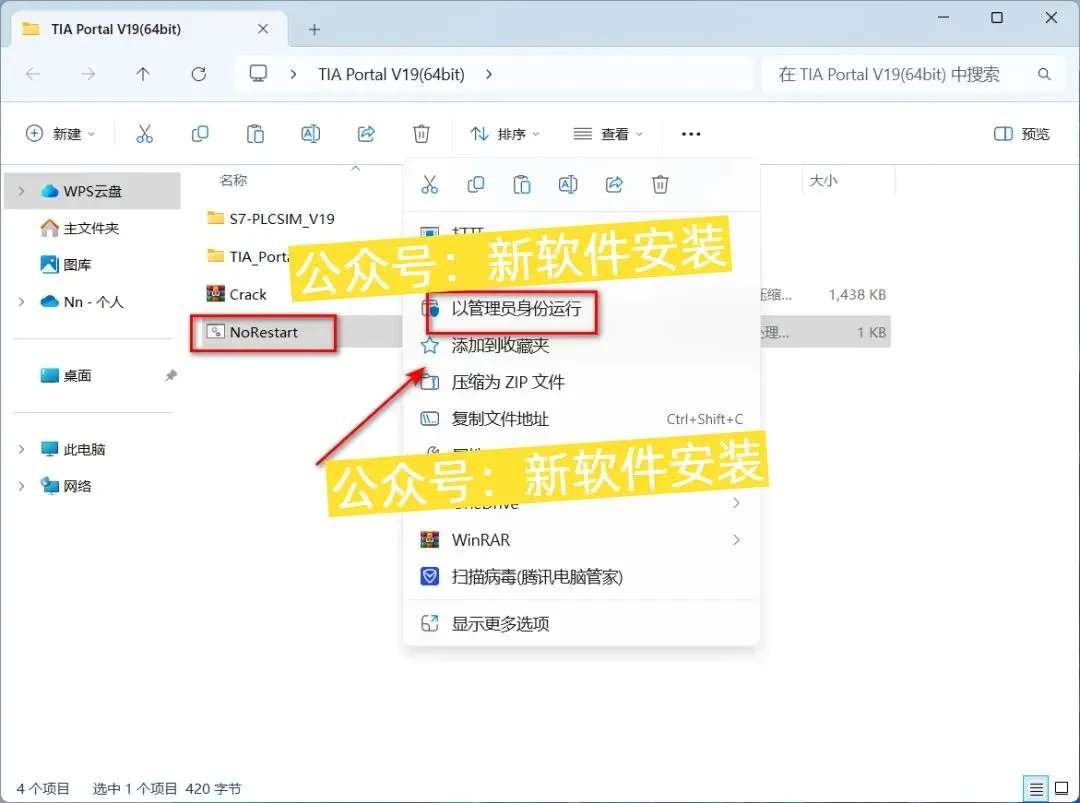Delete using the context menu trash icon
The width and height of the screenshot is (1080, 803).
pos(661,185)
